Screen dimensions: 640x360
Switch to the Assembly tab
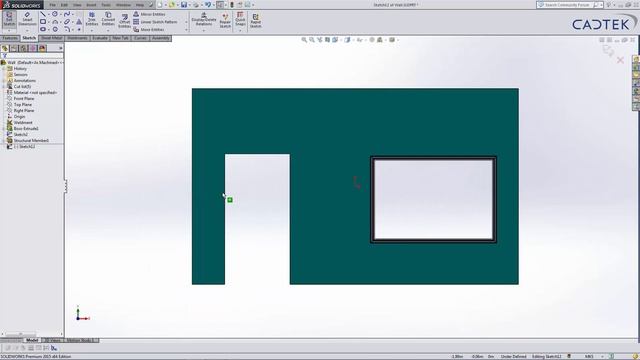pyautogui.click(x=160, y=38)
